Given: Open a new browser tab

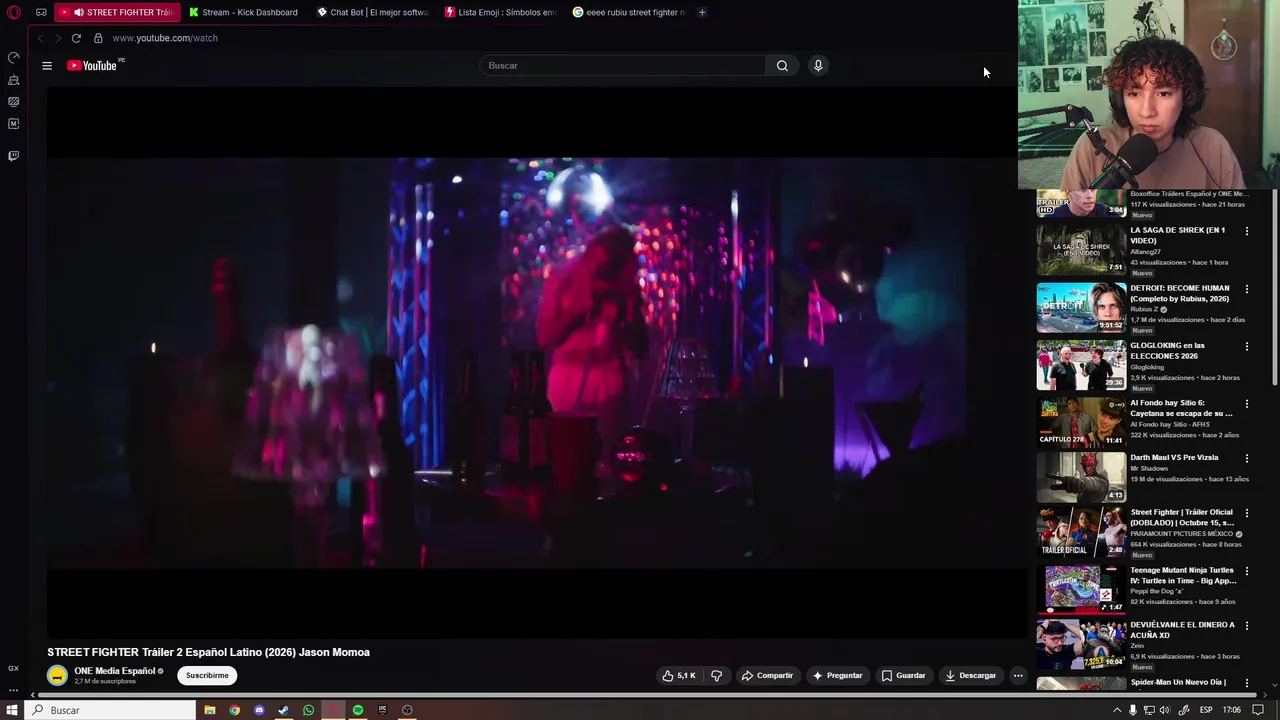Looking at the screenshot, I should (702, 12).
